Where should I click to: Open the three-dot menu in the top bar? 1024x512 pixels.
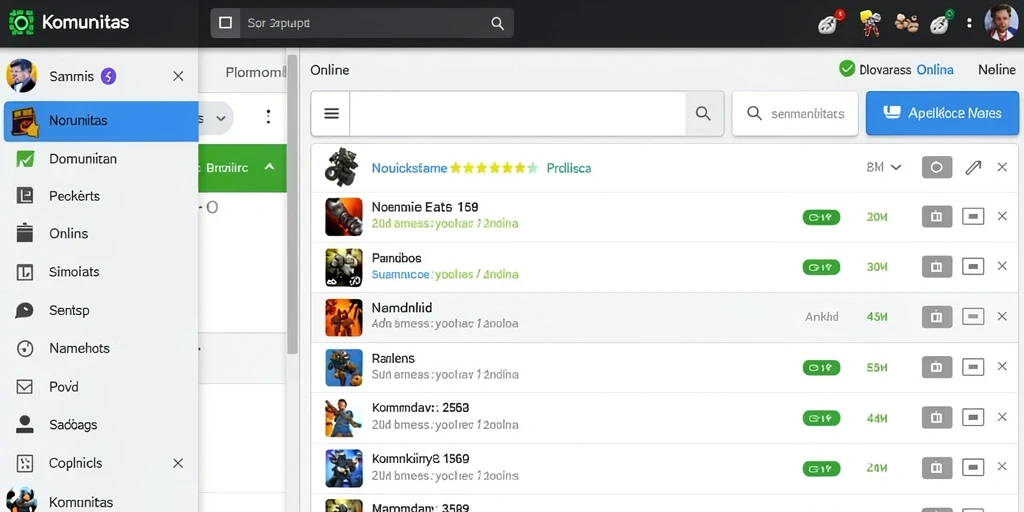click(x=969, y=23)
